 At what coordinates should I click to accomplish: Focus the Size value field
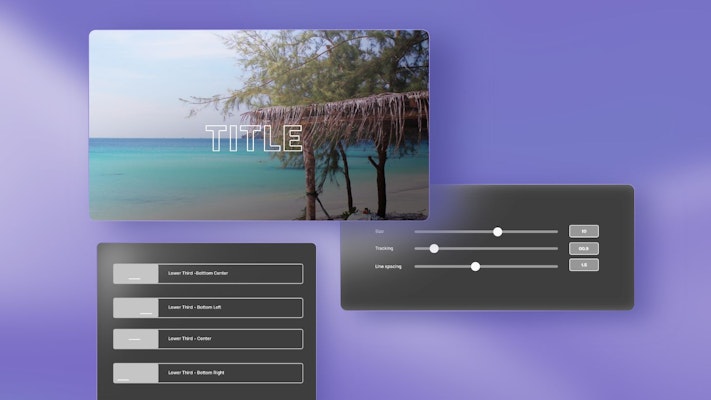tap(583, 231)
